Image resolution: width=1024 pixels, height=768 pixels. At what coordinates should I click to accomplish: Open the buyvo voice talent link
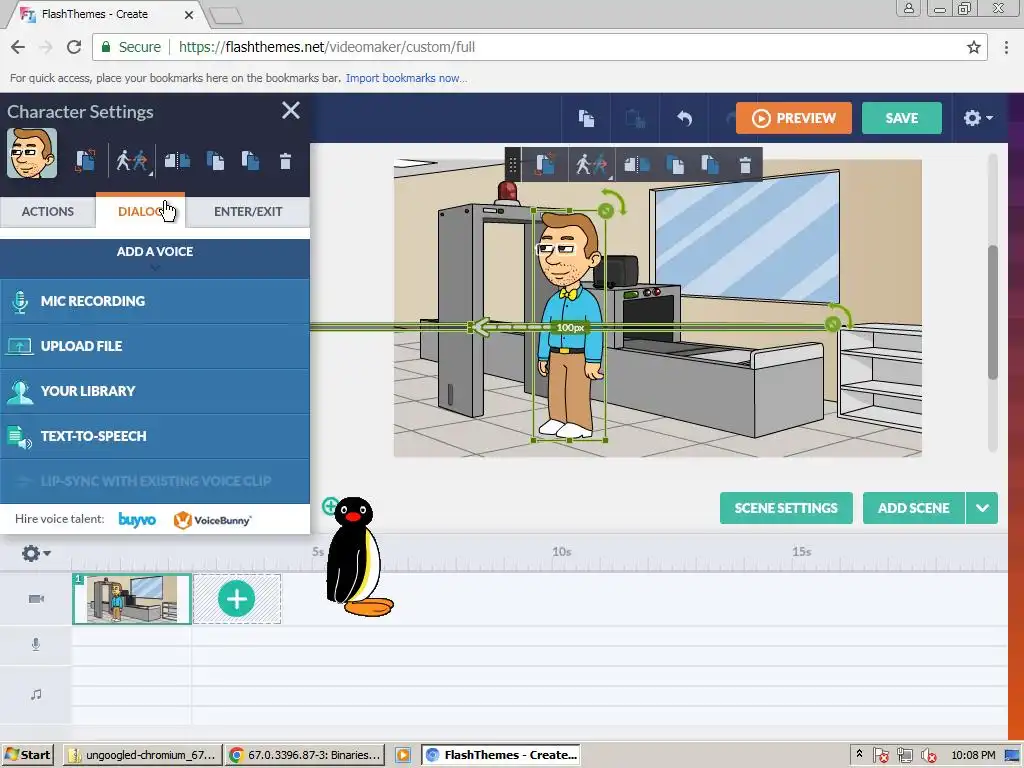tap(137, 520)
